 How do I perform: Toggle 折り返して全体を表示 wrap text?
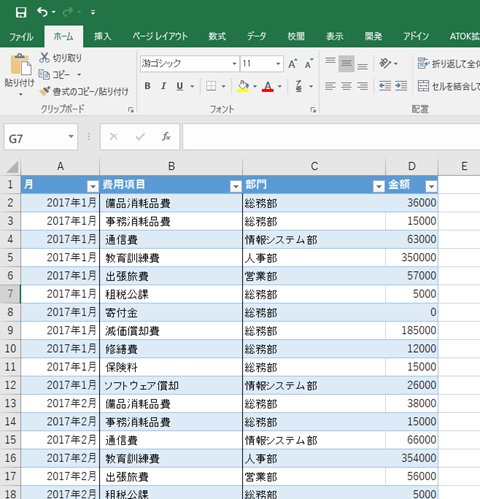click(x=448, y=63)
